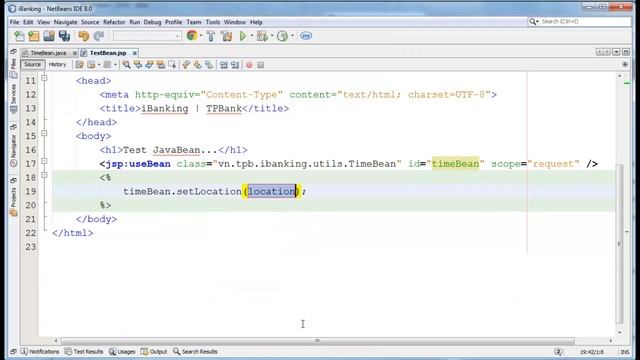
Task: Close the TestBean.jsp tab
Action: point(135,53)
